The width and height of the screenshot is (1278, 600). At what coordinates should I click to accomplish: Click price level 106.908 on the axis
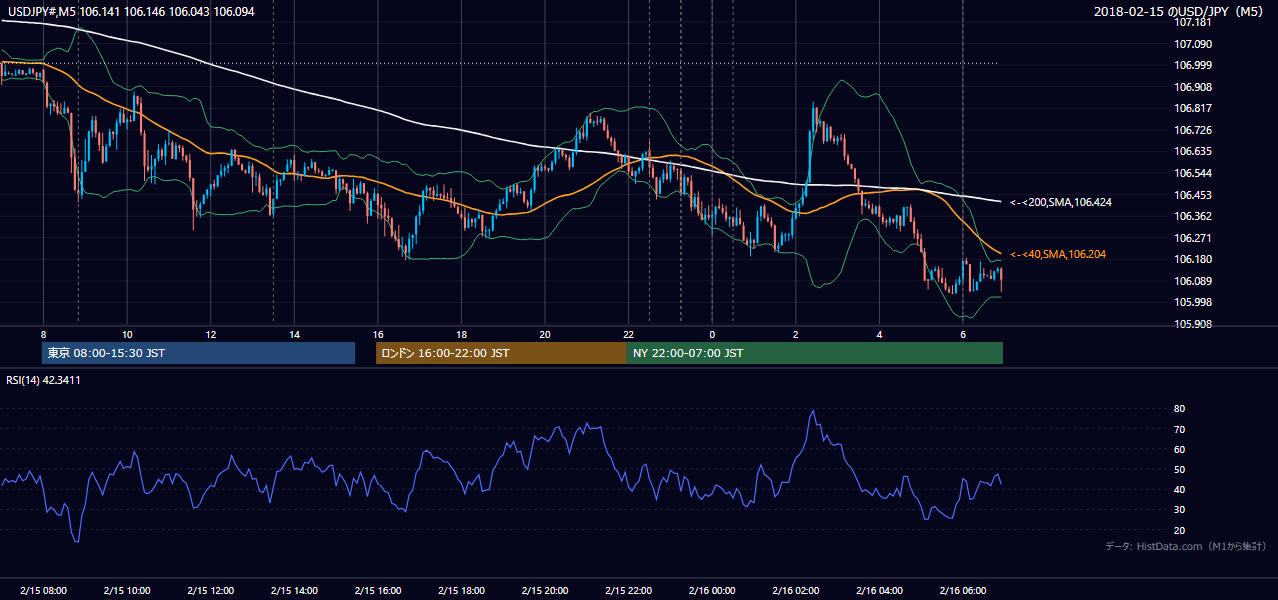click(x=1192, y=87)
